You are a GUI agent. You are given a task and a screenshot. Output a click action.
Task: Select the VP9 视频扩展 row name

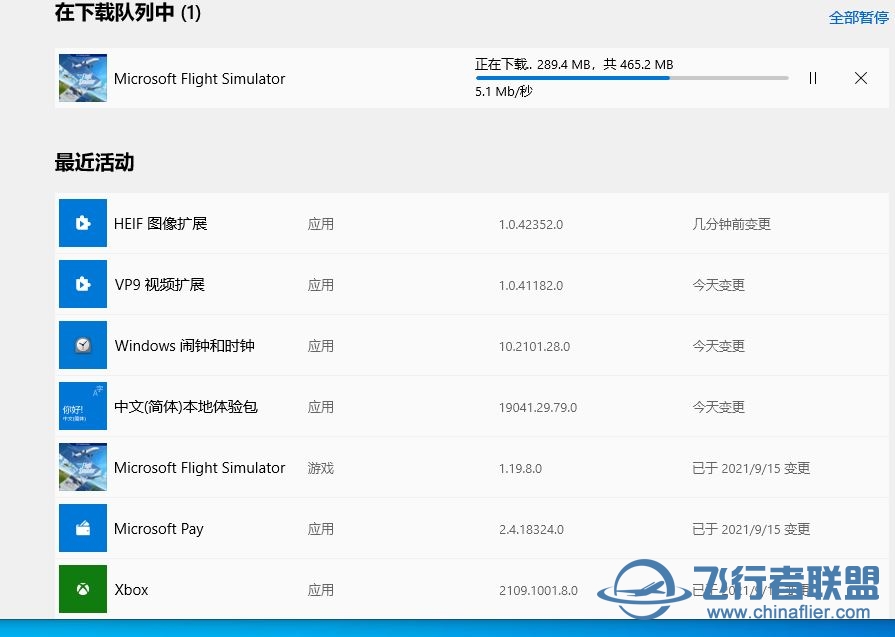coord(160,285)
